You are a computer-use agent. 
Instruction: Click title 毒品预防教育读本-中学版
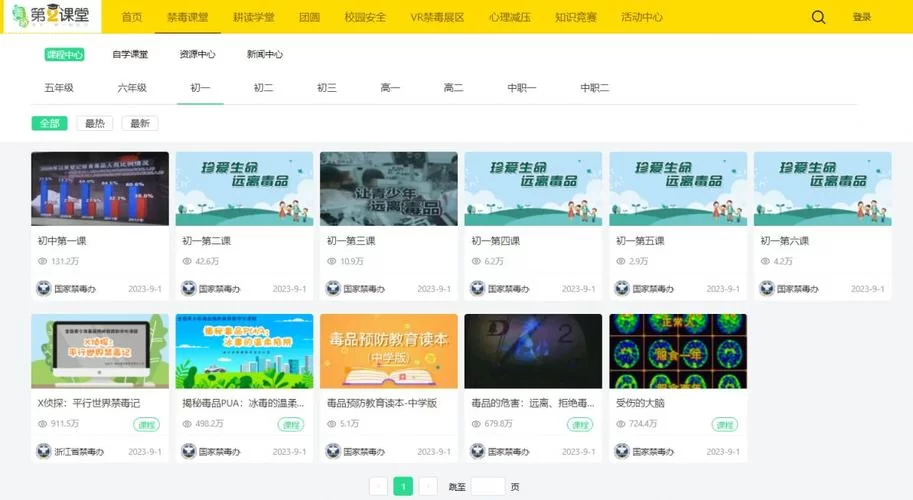[382, 403]
